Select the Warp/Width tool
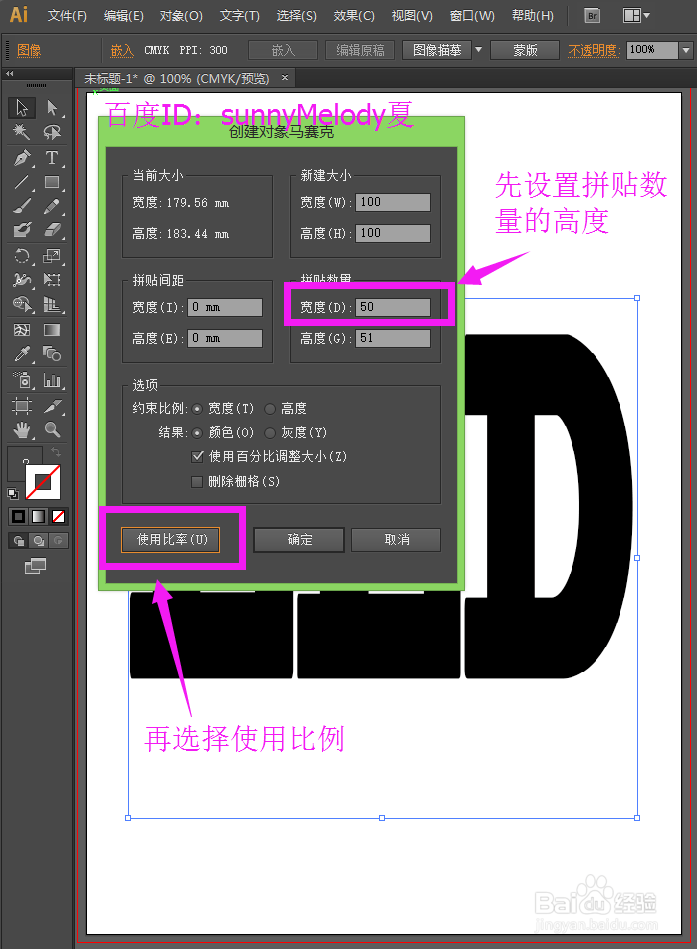Viewport: 697px width, 949px height. pos(22,280)
